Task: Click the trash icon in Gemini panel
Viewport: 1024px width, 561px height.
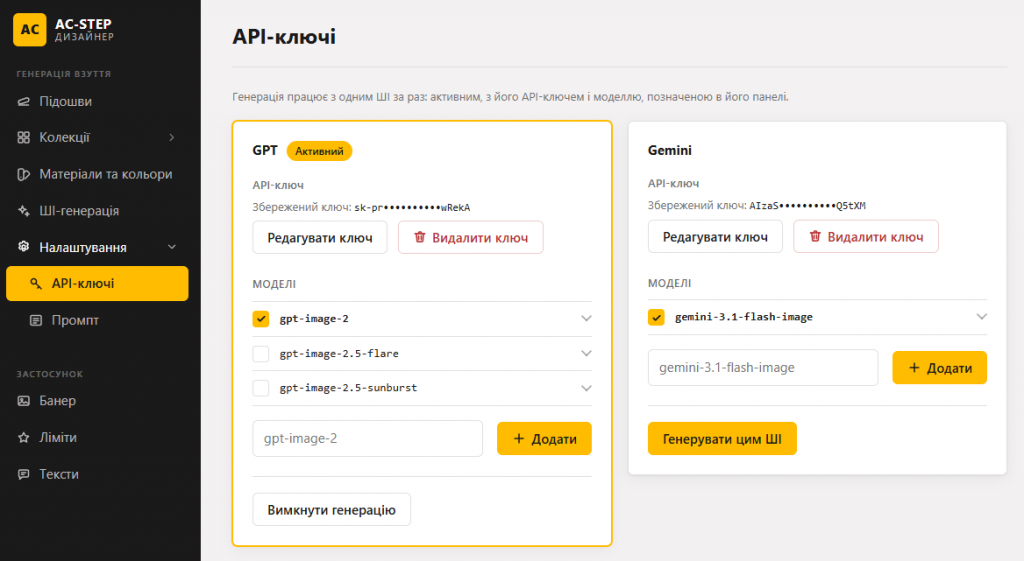Action: pos(815,236)
